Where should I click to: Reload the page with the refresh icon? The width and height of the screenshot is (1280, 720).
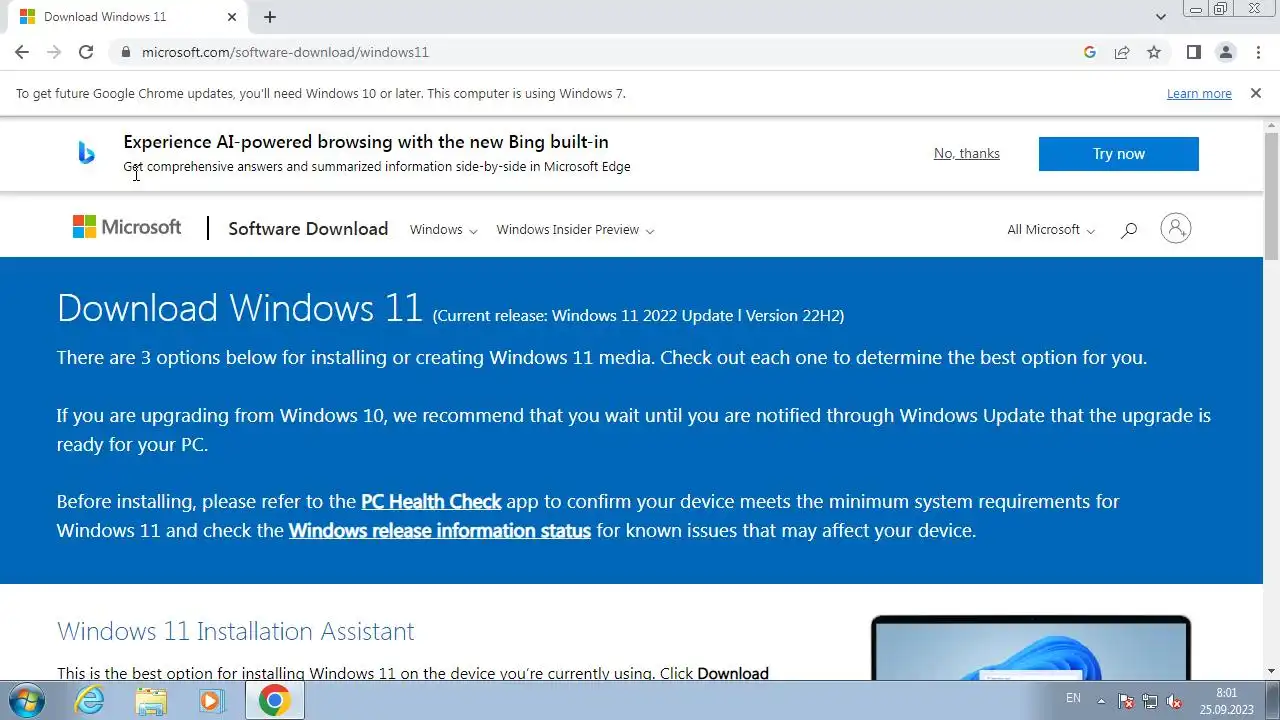coord(86,52)
